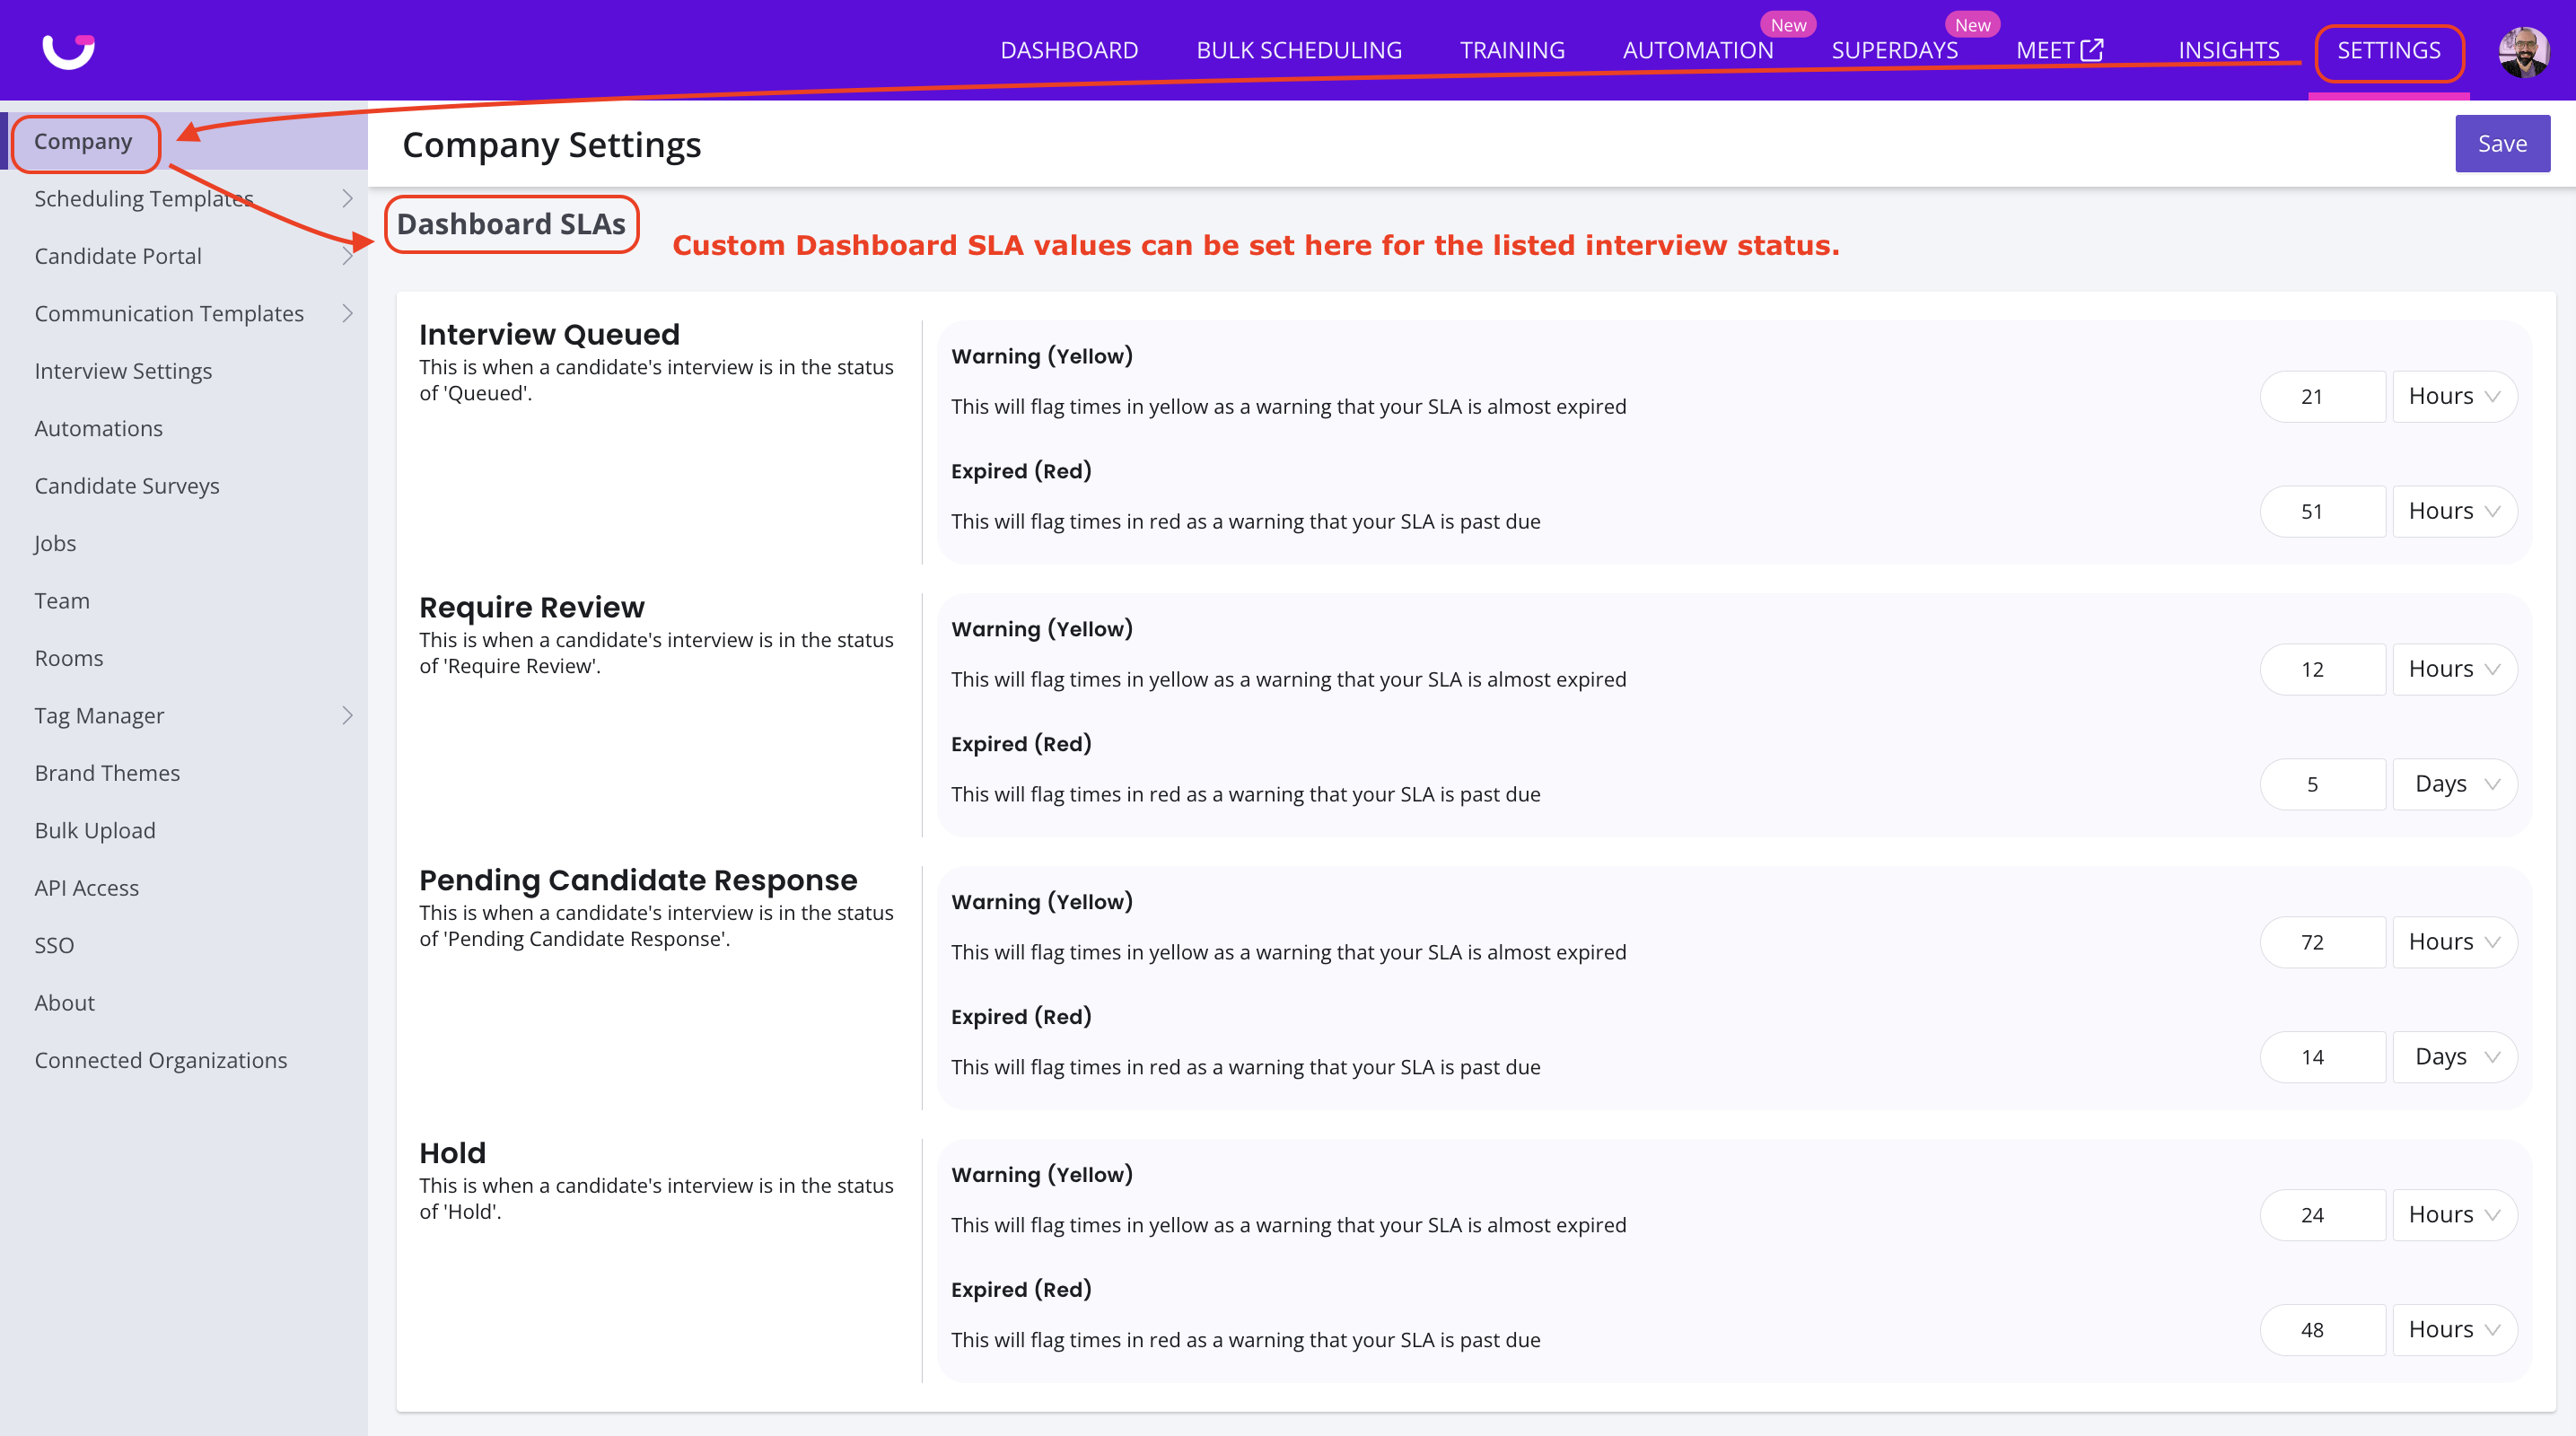This screenshot has width=2576, height=1436.
Task: Open the INSIGHTS menu item
Action: click(2229, 50)
